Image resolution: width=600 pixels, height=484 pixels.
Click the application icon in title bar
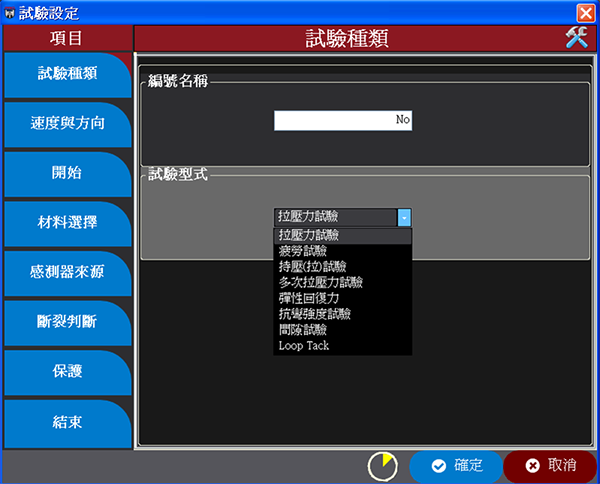coord(9,12)
